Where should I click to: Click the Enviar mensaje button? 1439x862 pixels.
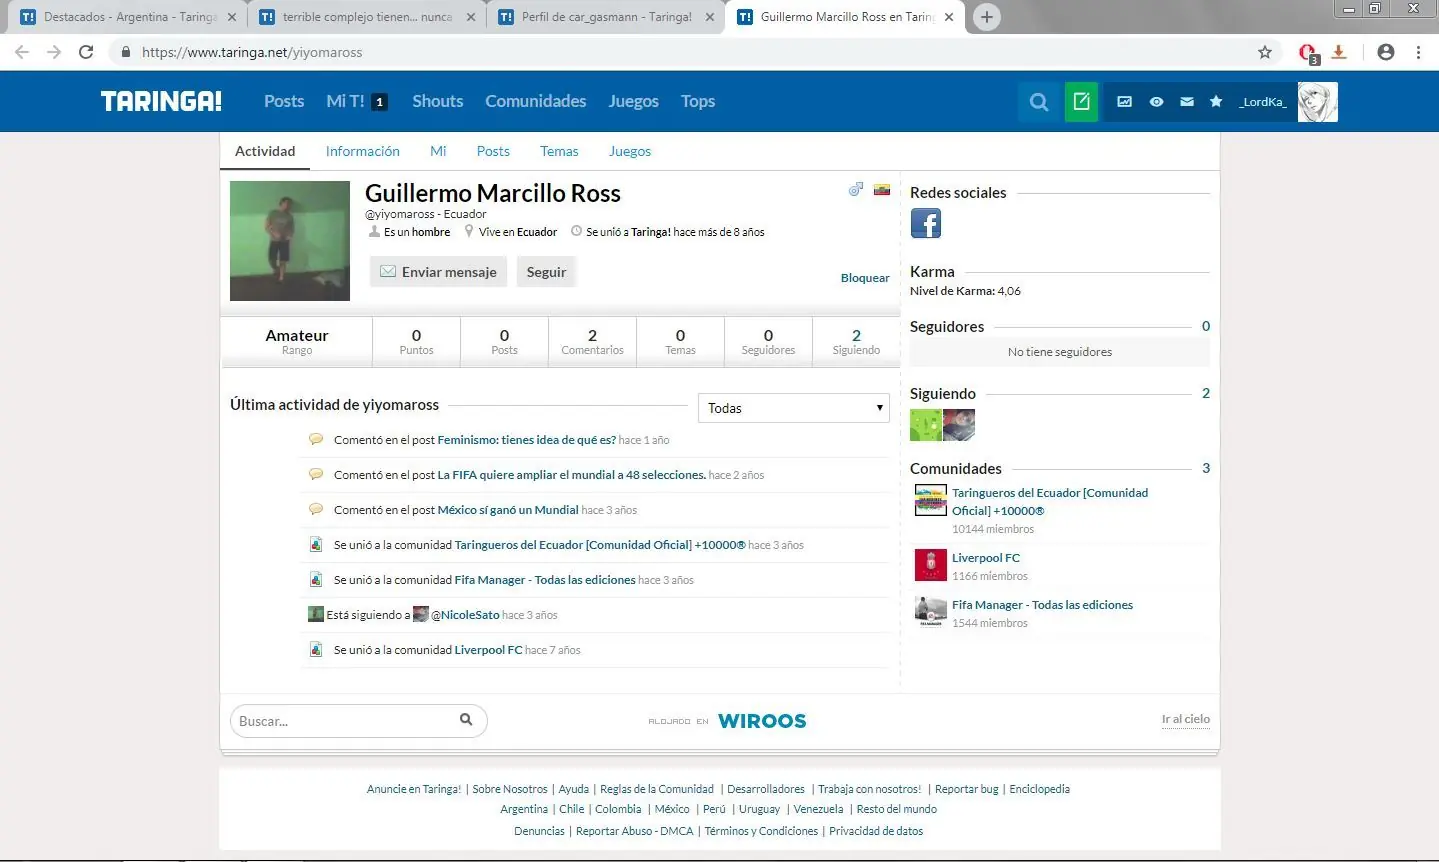point(438,272)
